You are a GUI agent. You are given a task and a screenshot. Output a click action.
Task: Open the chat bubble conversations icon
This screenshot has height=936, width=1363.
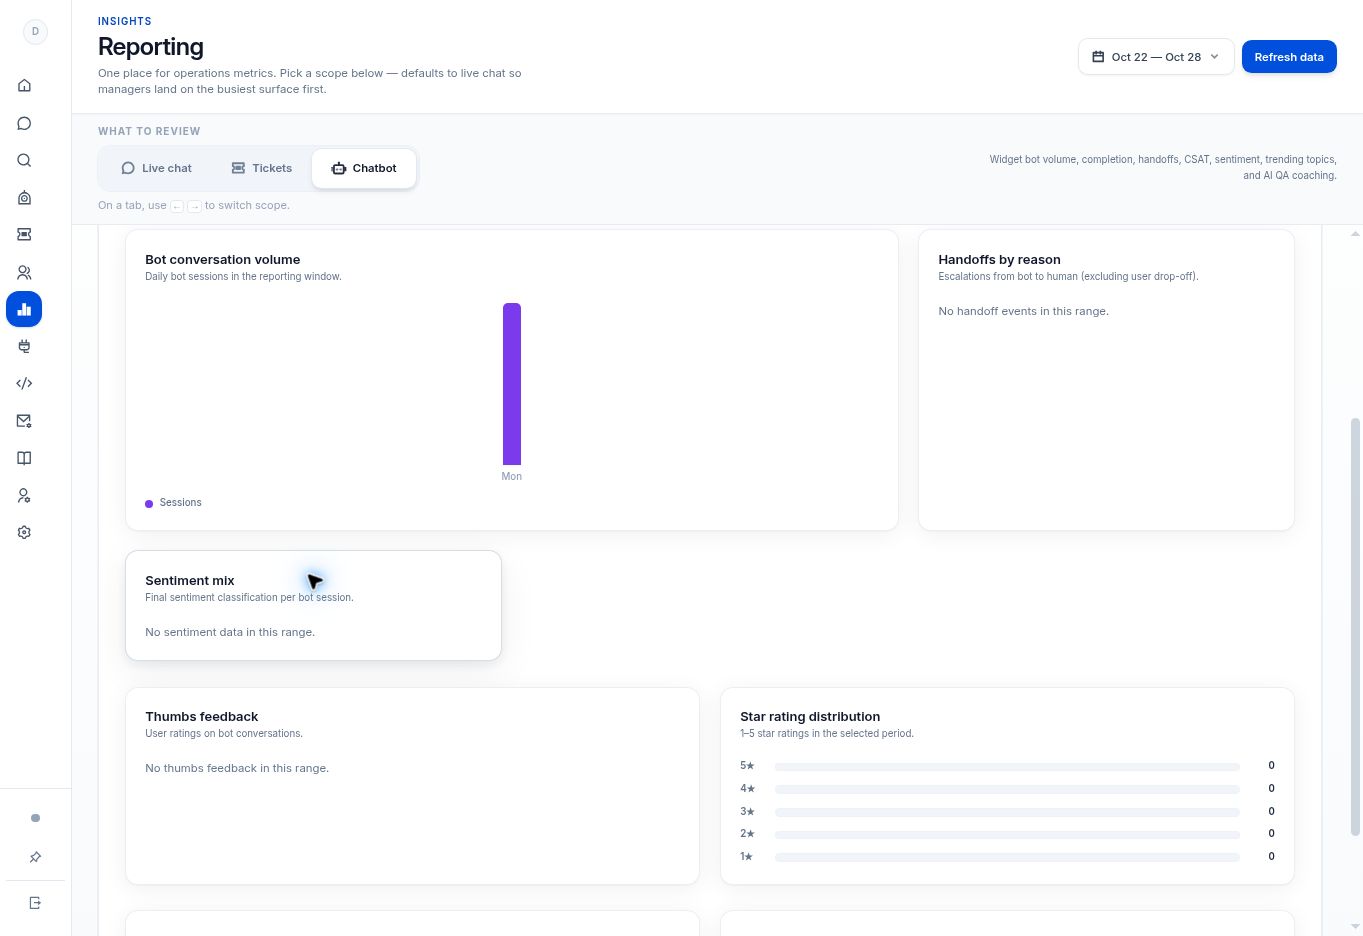(24, 123)
